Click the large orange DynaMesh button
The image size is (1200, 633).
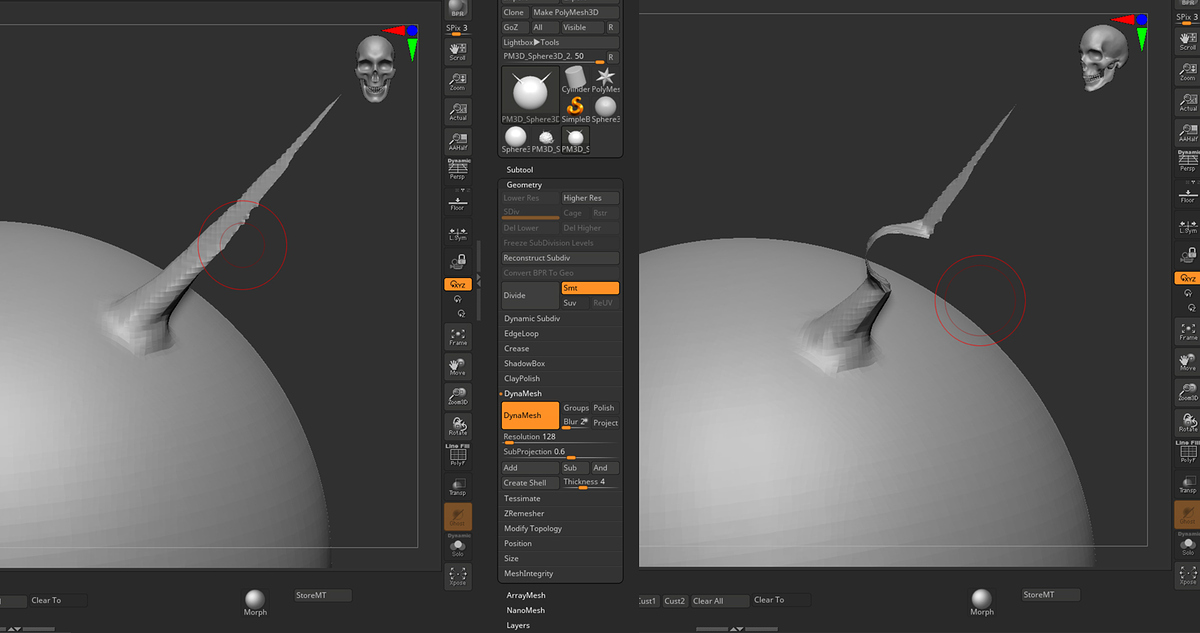[530, 416]
